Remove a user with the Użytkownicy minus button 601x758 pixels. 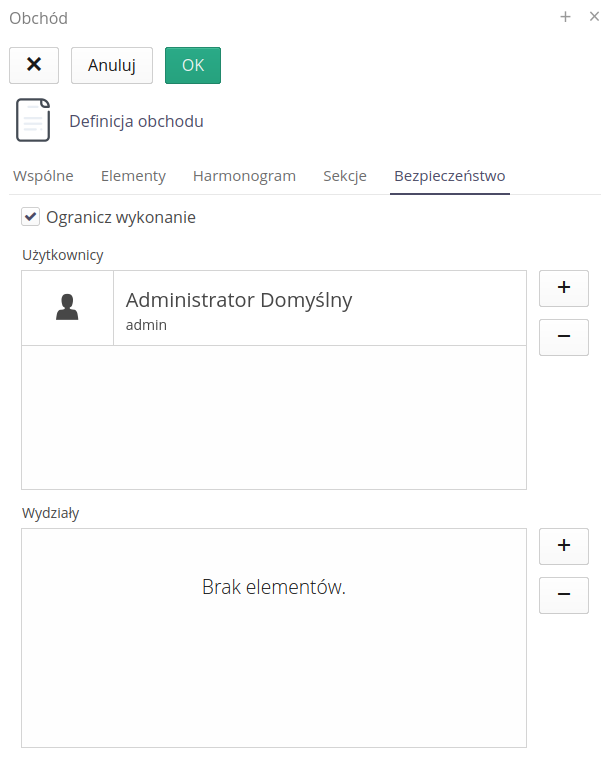[564, 337]
